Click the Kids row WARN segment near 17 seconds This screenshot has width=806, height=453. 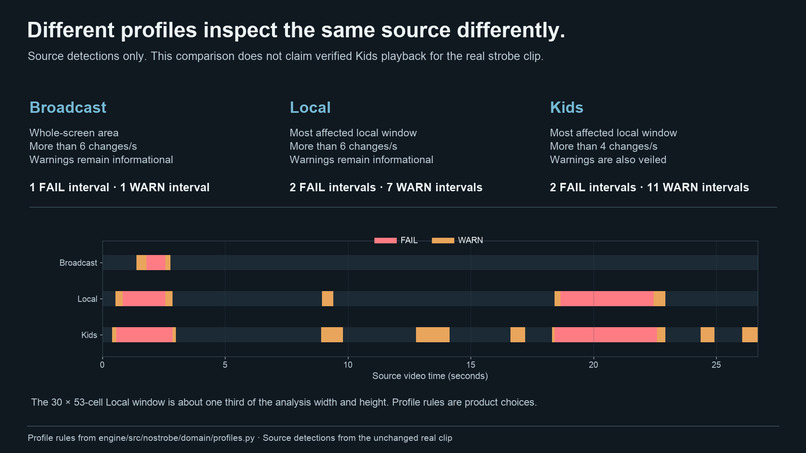click(x=518, y=335)
